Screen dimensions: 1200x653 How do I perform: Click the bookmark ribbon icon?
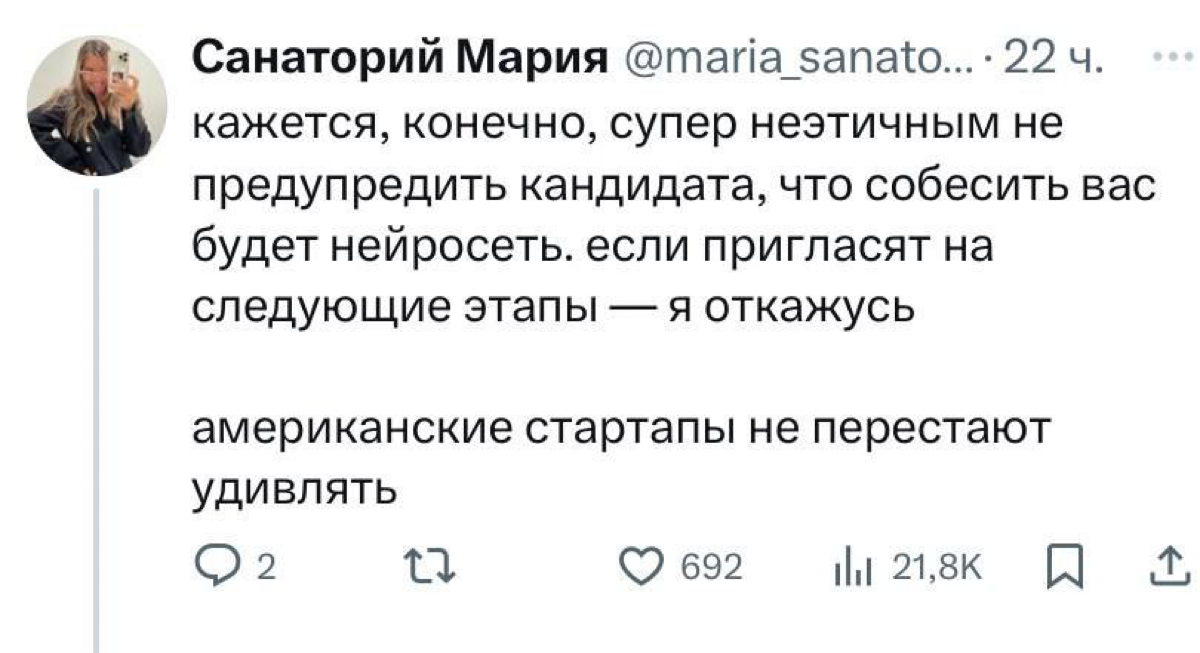coord(1066,566)
